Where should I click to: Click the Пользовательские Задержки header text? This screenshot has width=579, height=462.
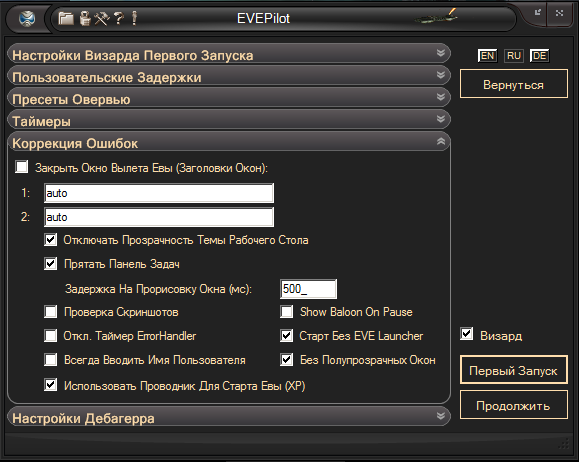(x=107, y=78)
